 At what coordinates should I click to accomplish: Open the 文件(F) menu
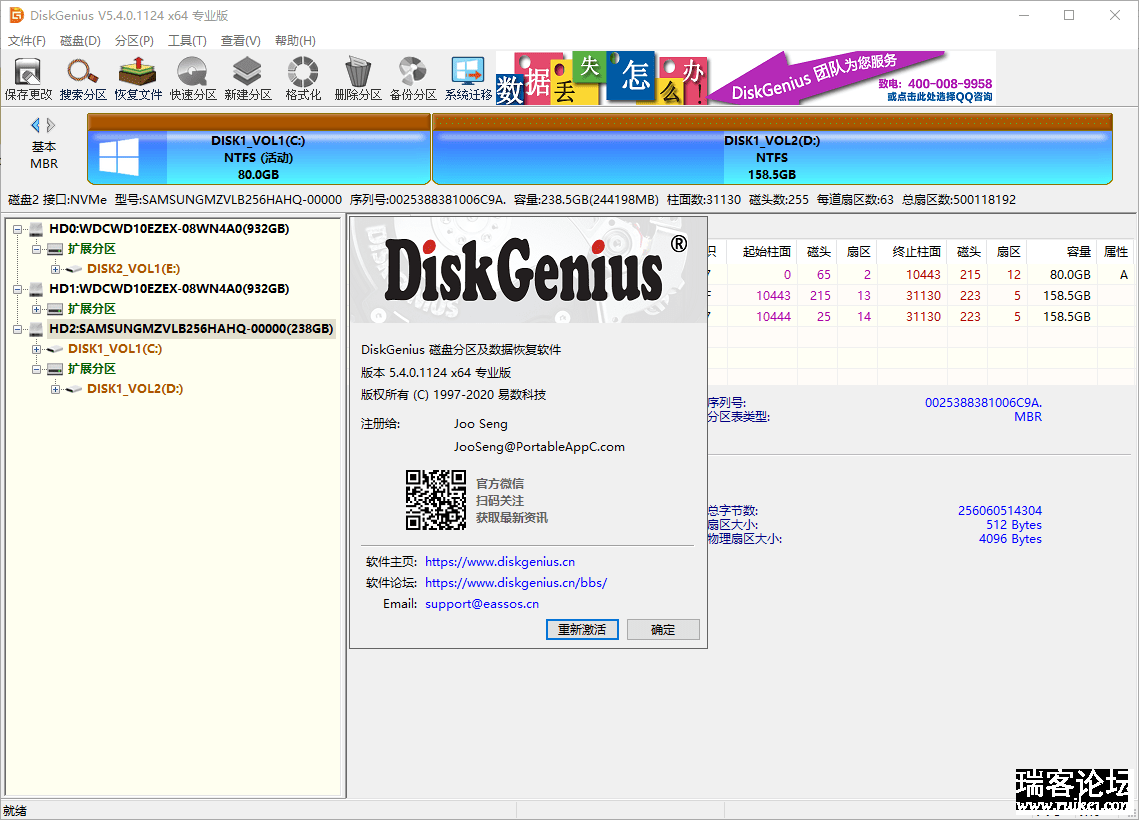[27, 41]
